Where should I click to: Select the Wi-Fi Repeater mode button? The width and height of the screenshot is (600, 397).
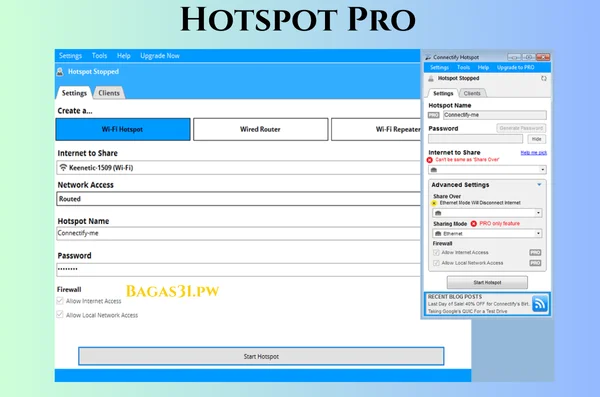pyautogui.click(x=376, y=129)
